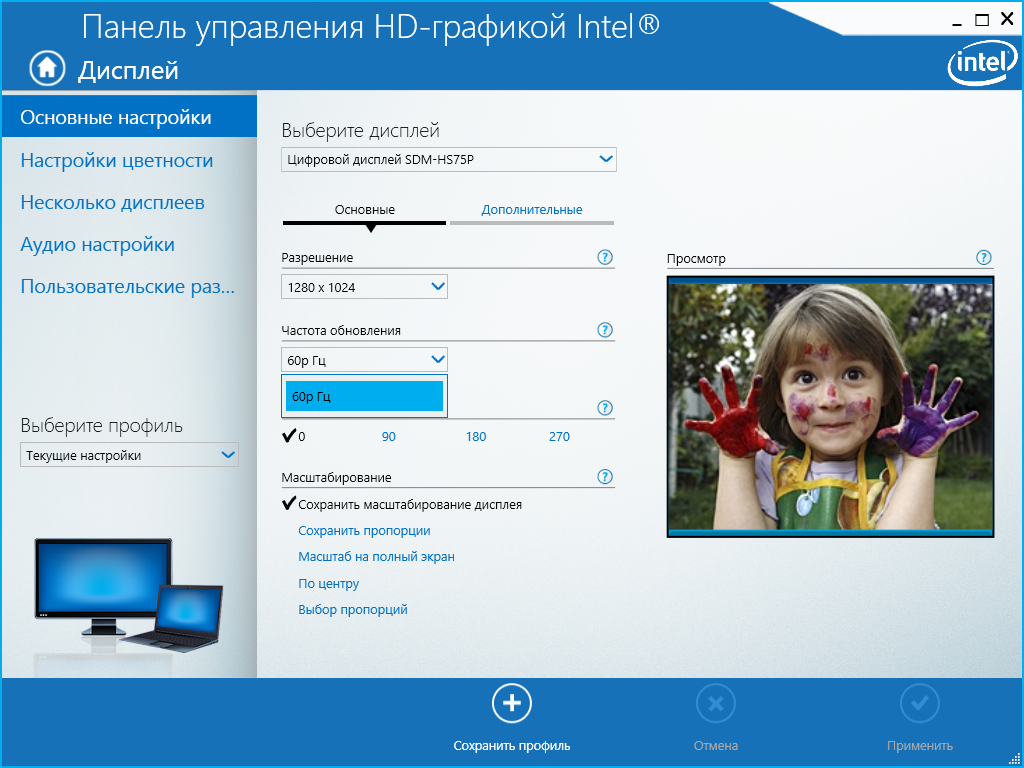The height and width of the screenshot is (768, 1024).
Task: Open Несколько дисплеев sidebar section
Action: click(112, 202)
